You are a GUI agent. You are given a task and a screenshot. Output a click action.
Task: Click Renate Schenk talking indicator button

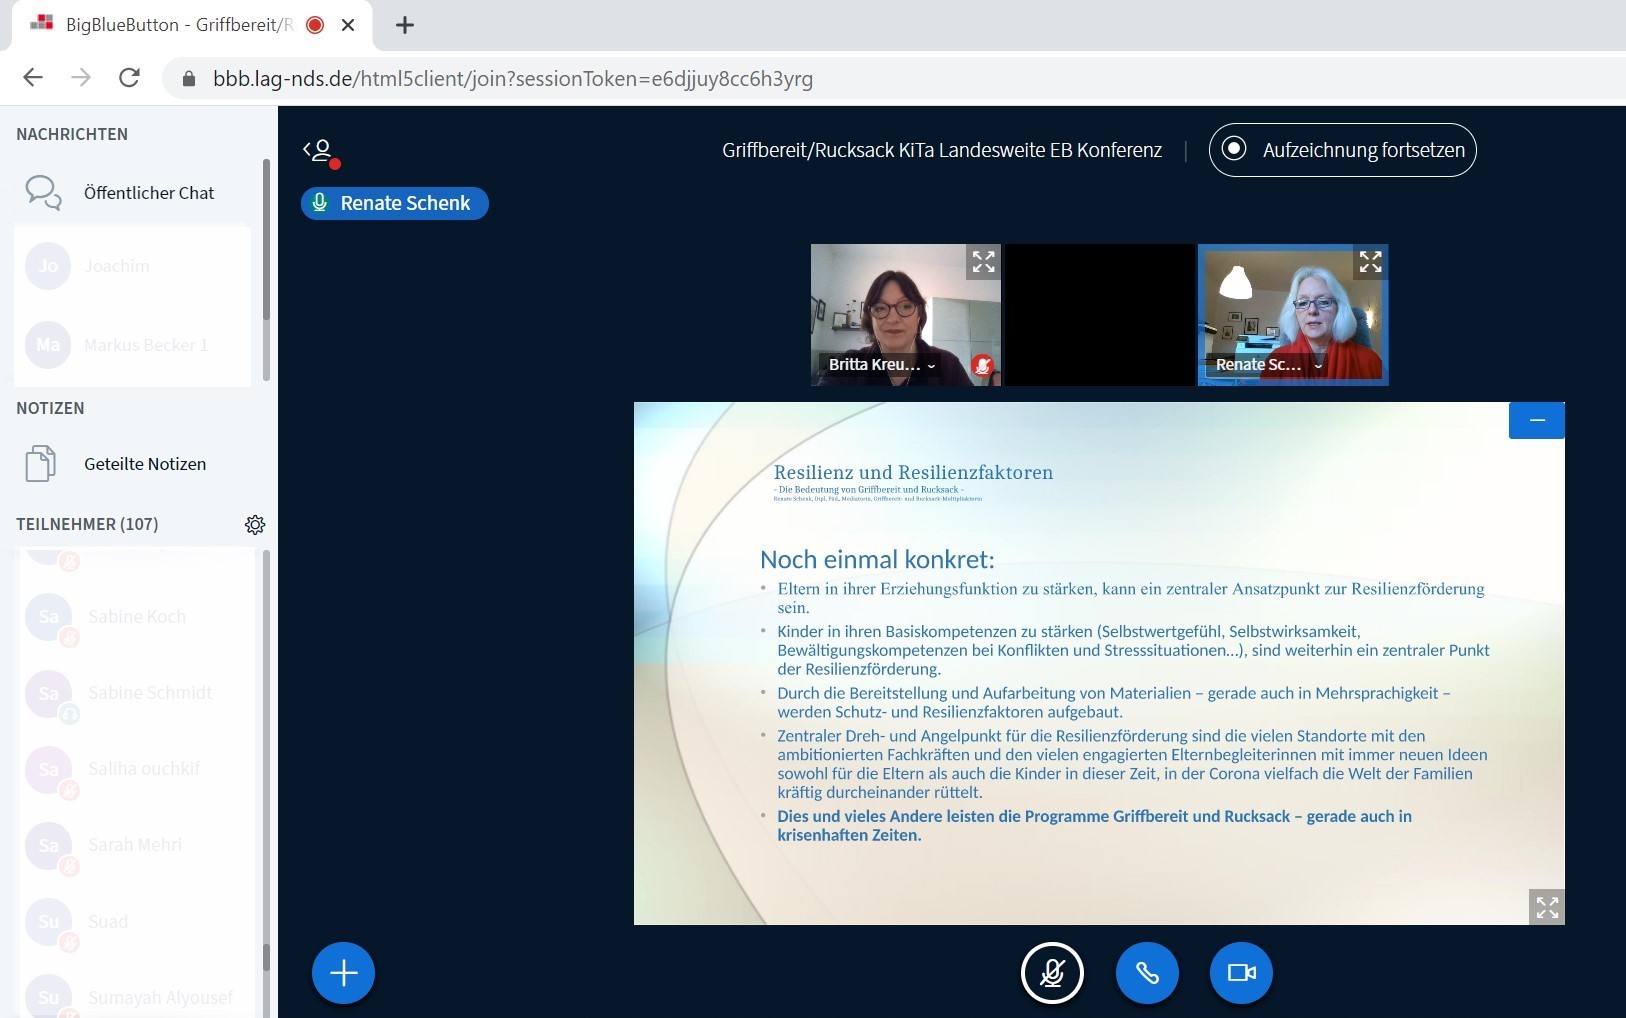coord(395,203)
